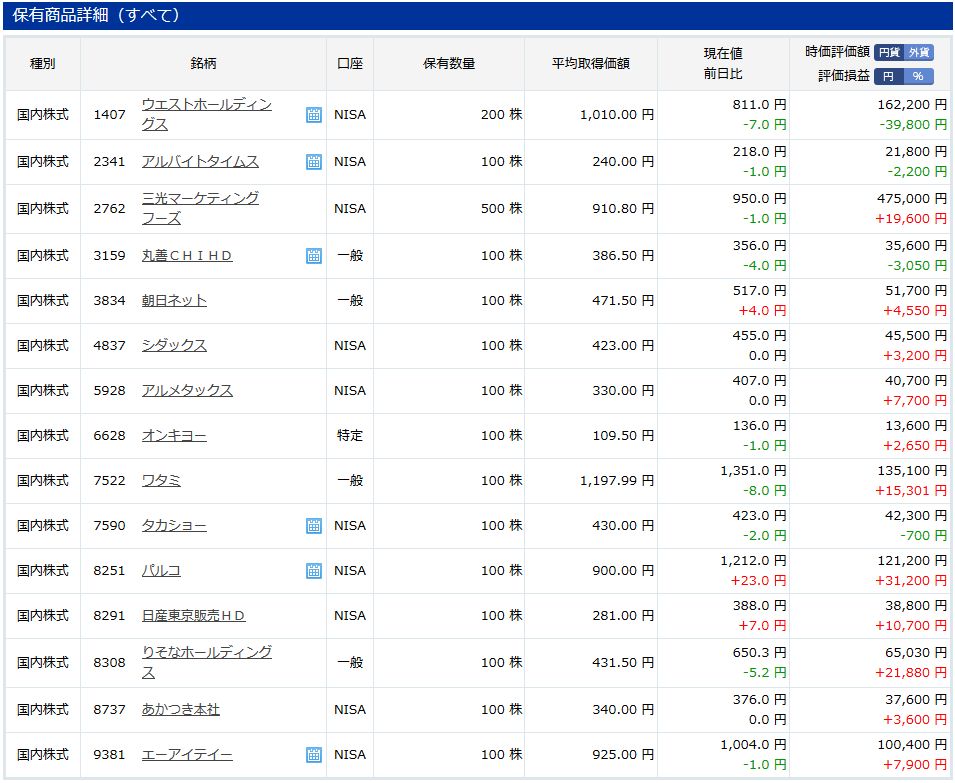Open タカショー stock link
Viewport: 955px width, 783px height.
pos(174,525)
